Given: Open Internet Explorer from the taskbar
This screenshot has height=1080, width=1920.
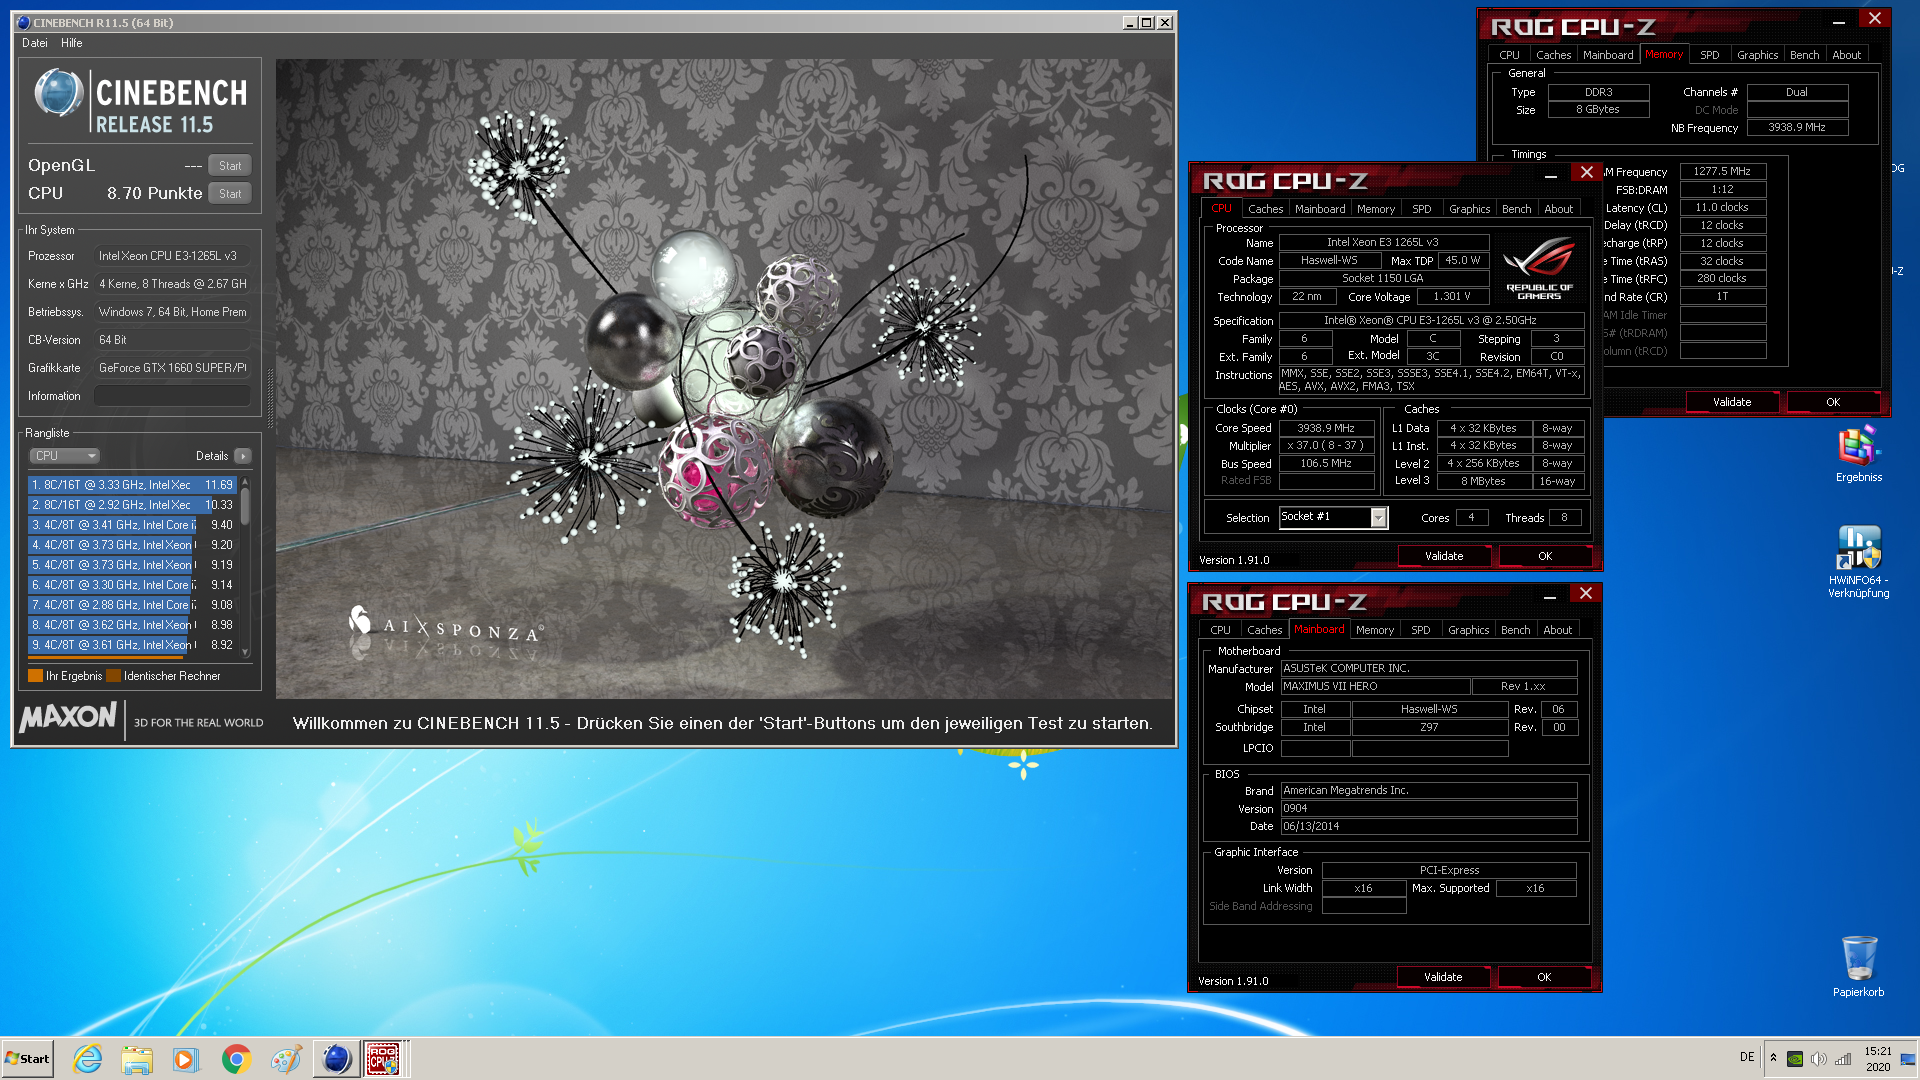Looking at the screenshot, I should tap(88, 1059).
